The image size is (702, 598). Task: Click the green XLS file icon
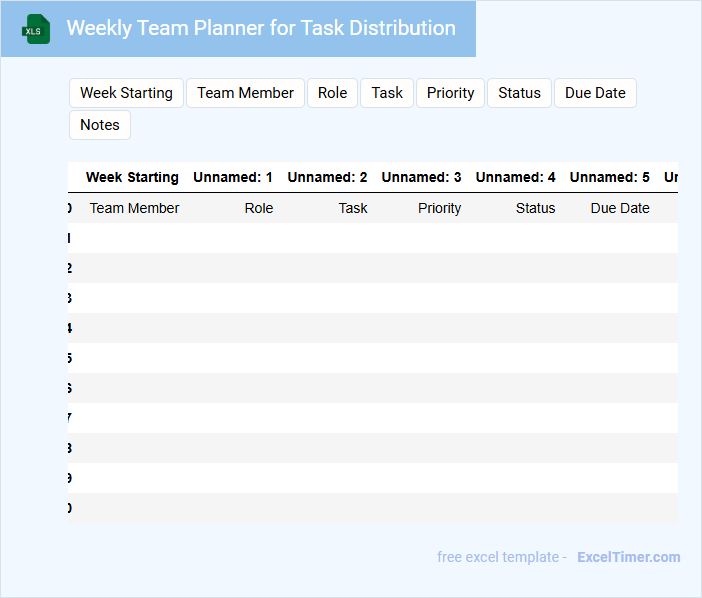coord(36,29)
